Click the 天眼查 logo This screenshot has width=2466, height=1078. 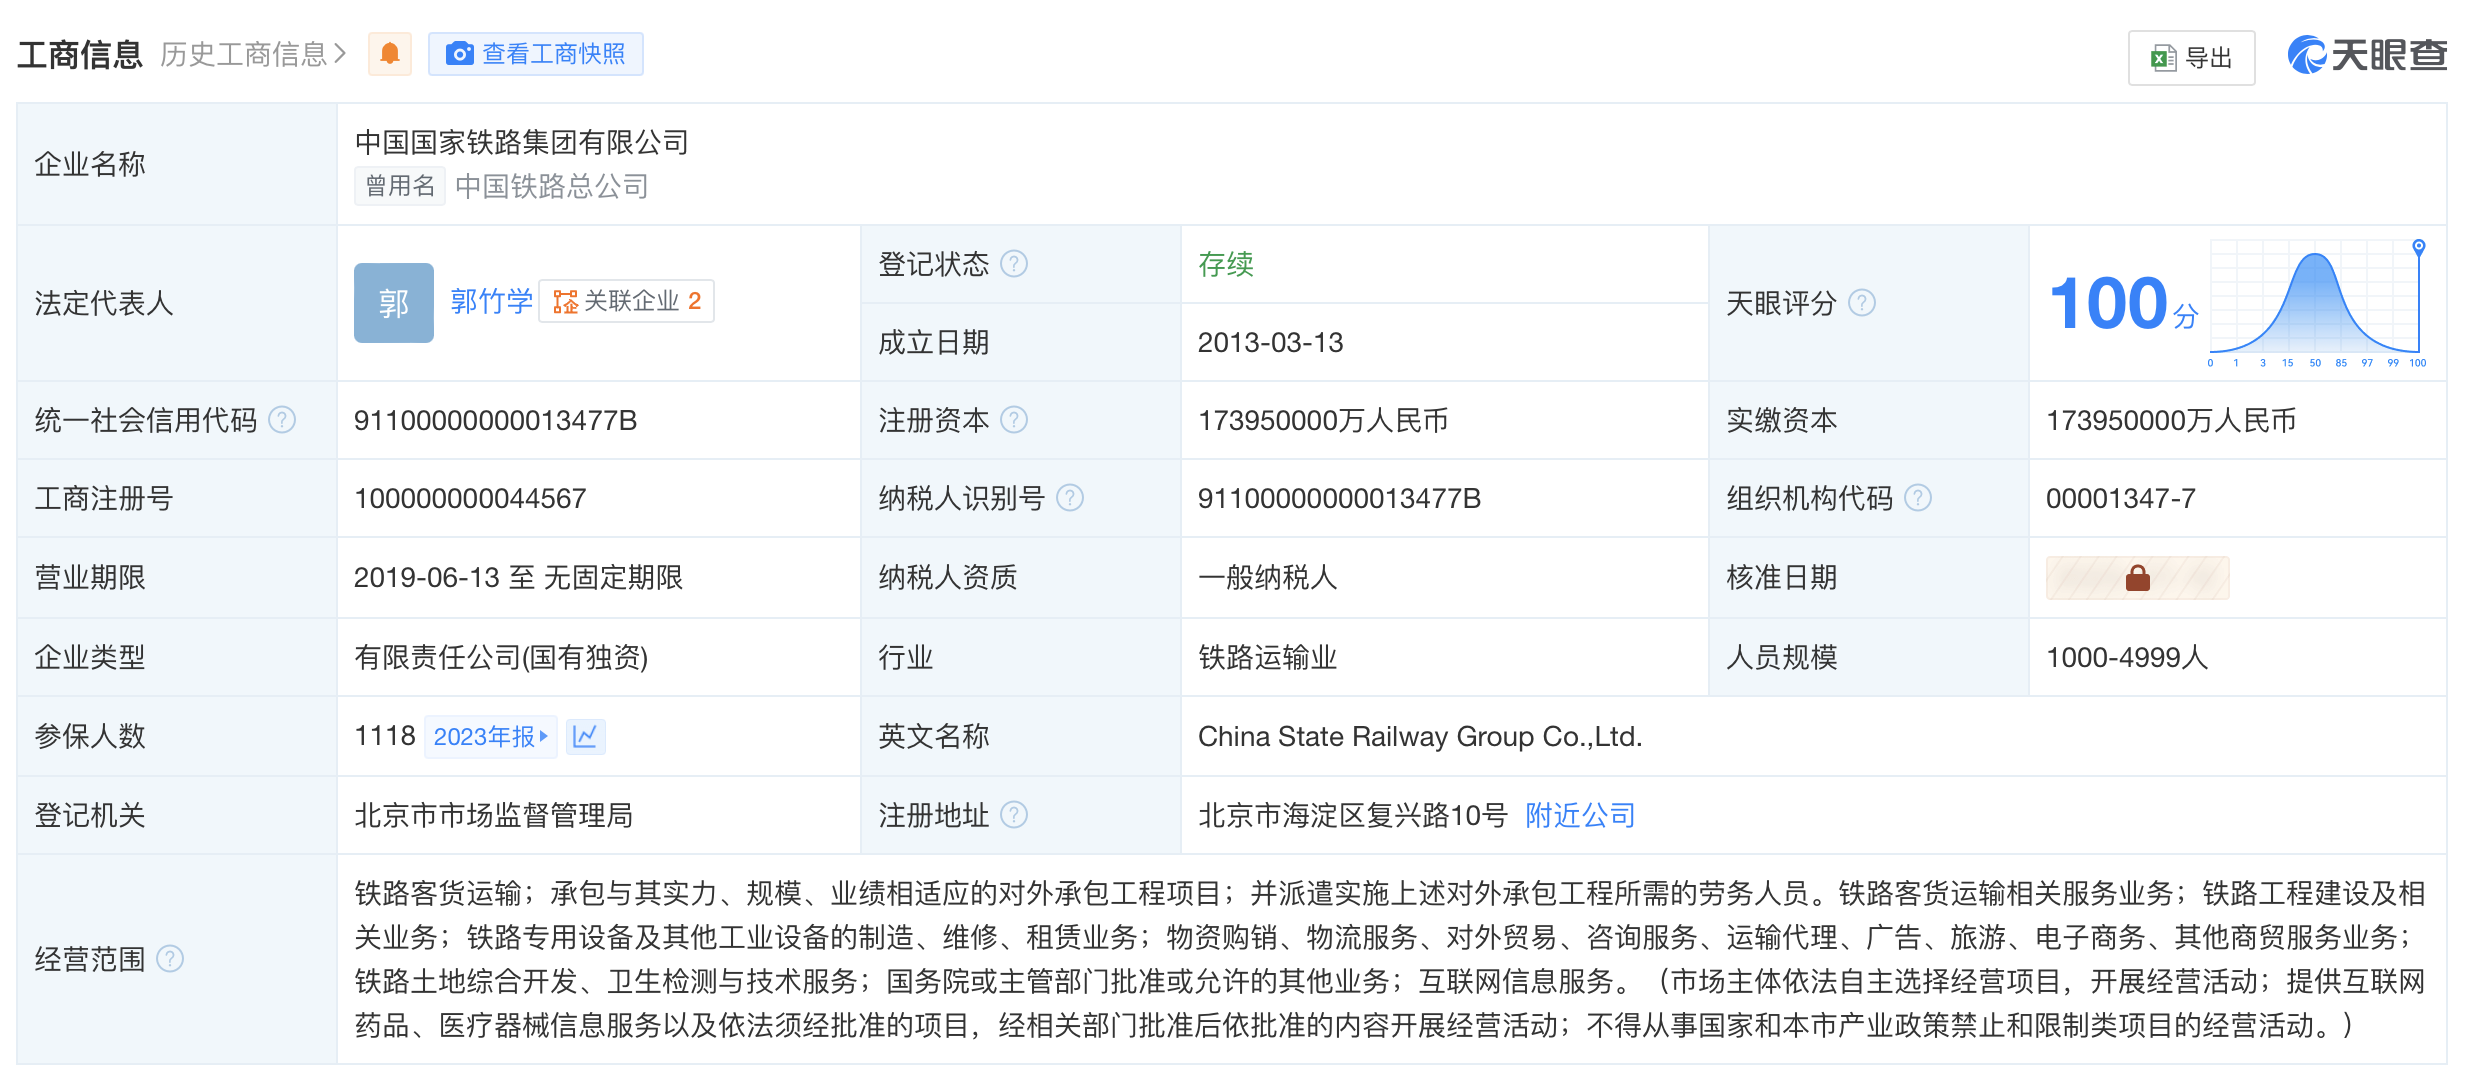(x=2367, y=55)
